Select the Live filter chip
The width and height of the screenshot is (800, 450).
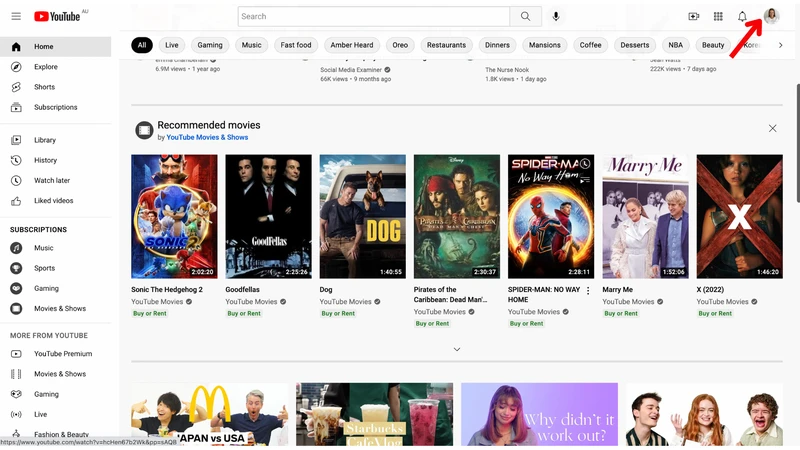tap(172, 45)
